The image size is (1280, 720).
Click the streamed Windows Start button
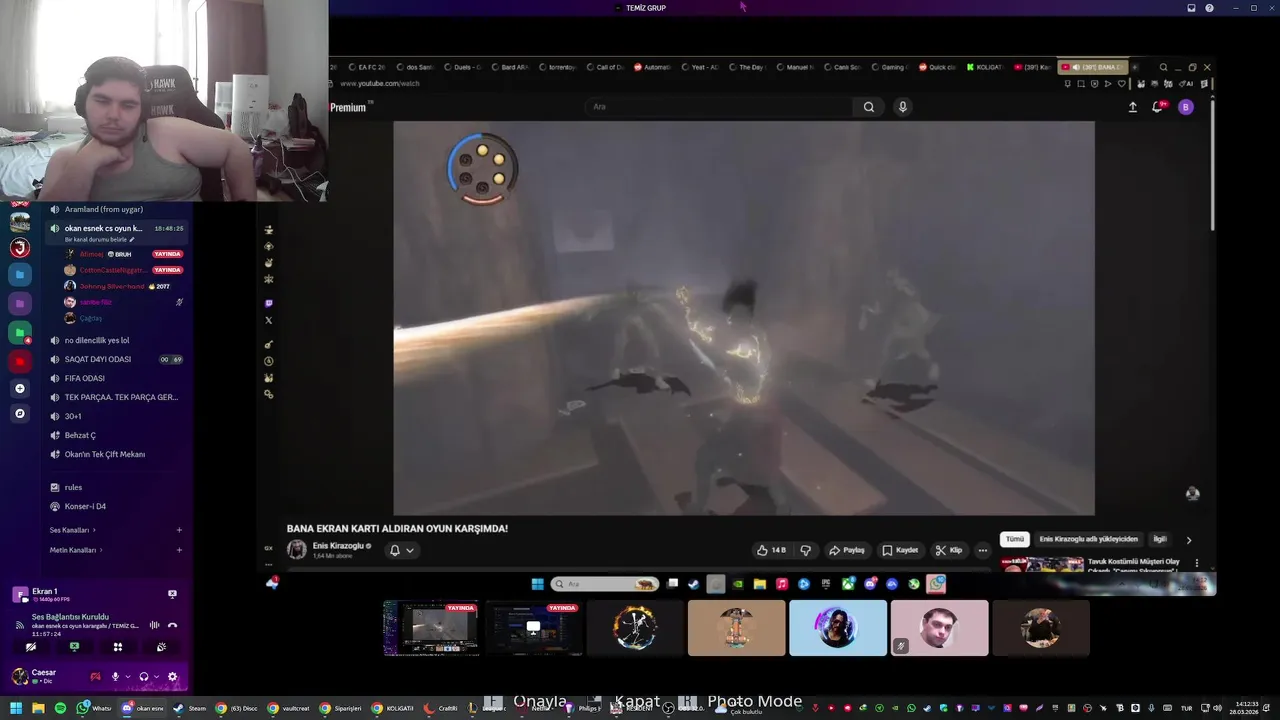coord(537,584)
